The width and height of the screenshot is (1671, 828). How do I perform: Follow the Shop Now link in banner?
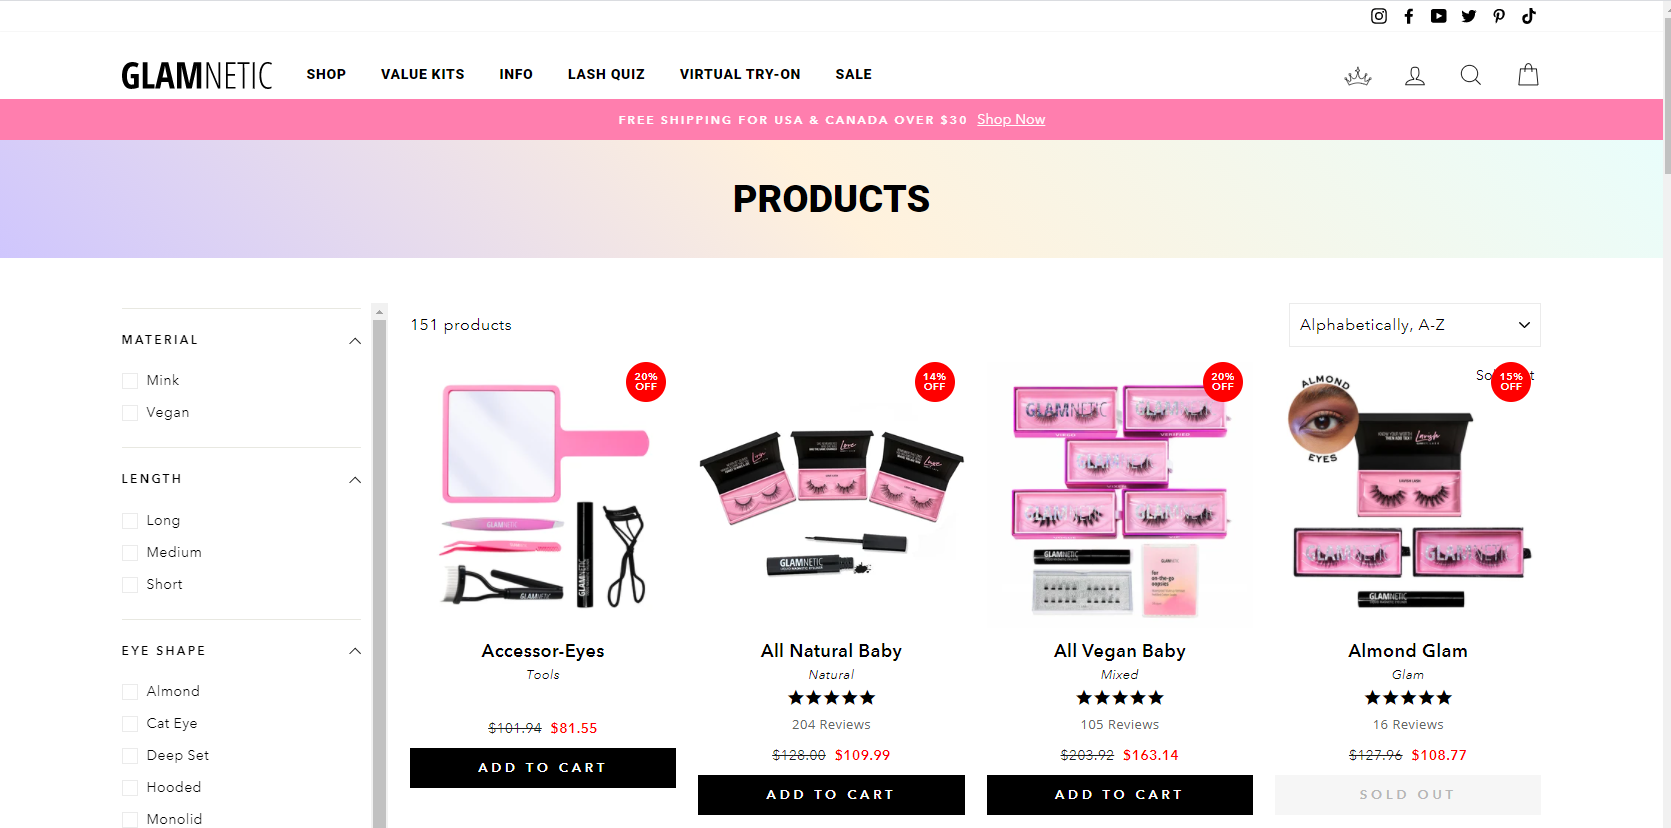coord(1011,119)
